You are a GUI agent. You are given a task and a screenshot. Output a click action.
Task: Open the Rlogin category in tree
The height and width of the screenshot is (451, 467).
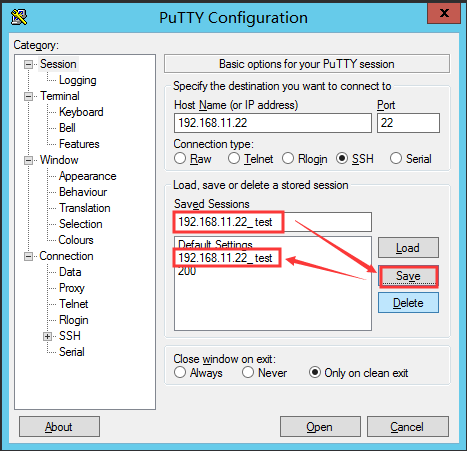pyautogui.click(x=74, y=320)
